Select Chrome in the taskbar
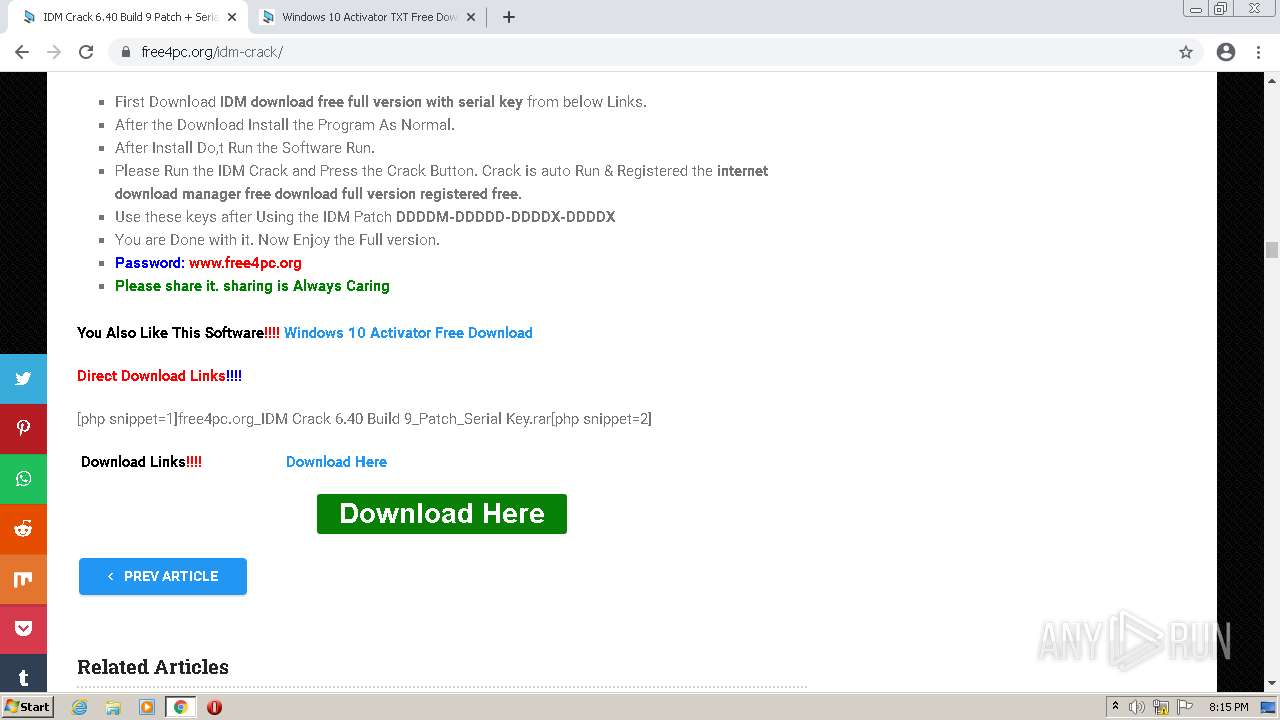The width and height of the screenshot is (1280, 720). tap(180, 707)
